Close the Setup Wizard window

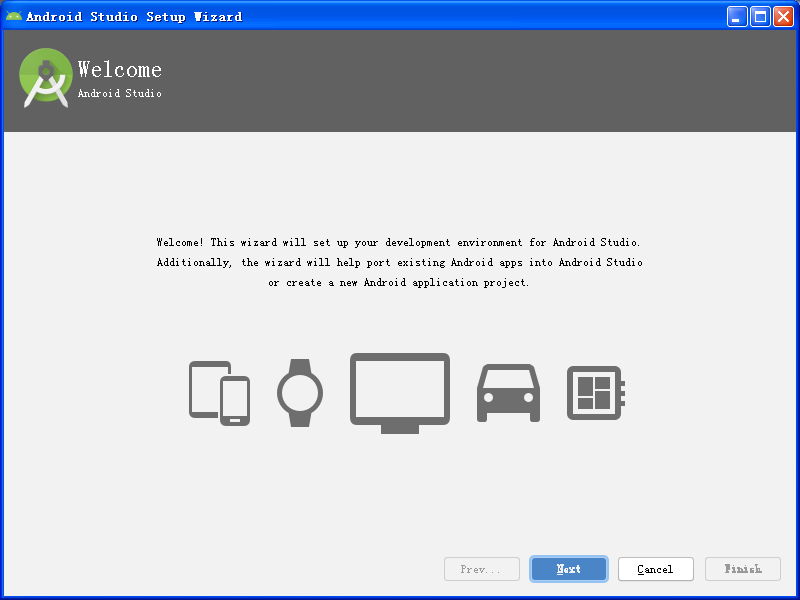[783, 17]
